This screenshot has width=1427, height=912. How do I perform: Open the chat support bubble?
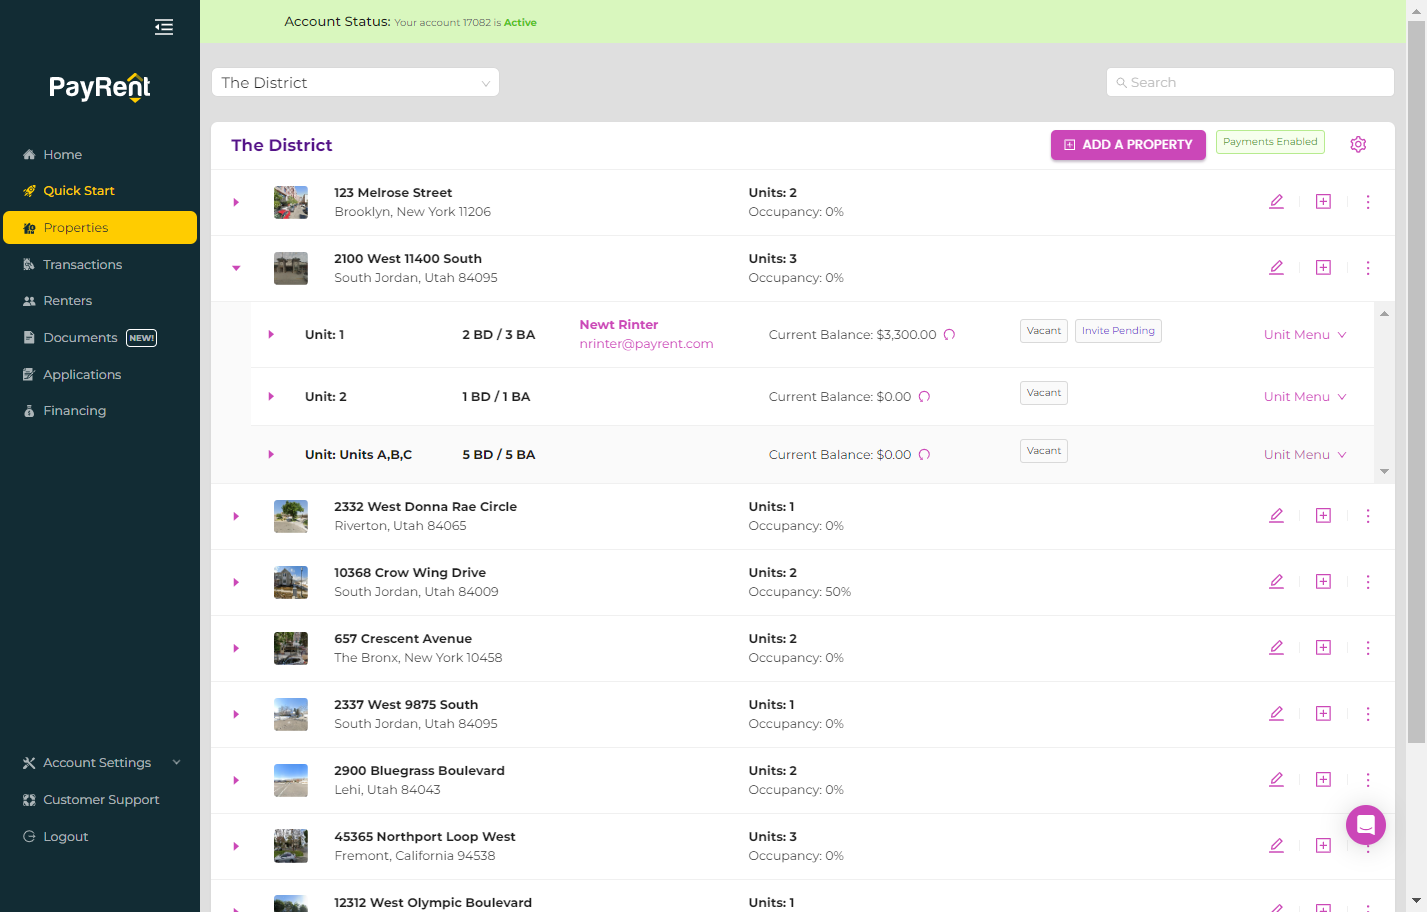[x=1366, y=825]
